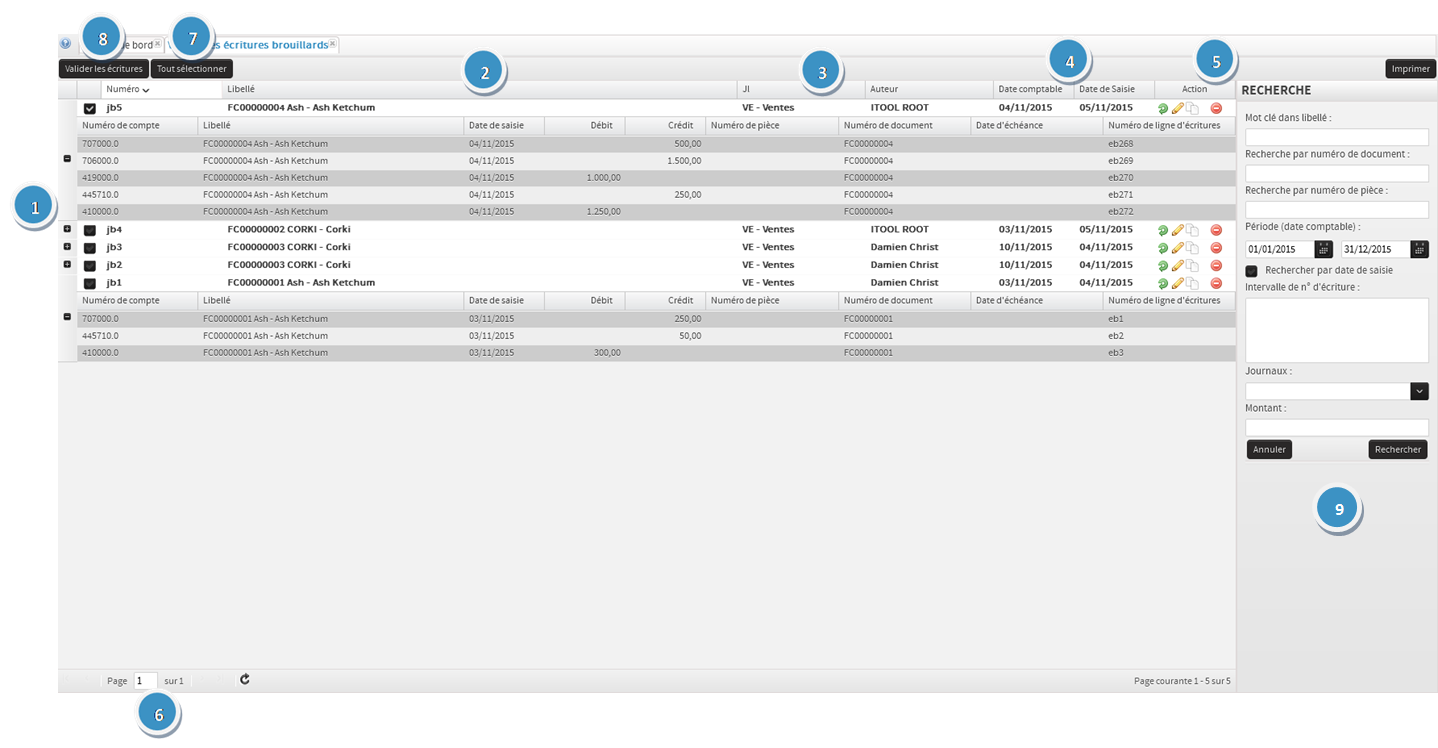Click the pencil edit icon for jb4
1438x748 pixels.
point(1178,230)
